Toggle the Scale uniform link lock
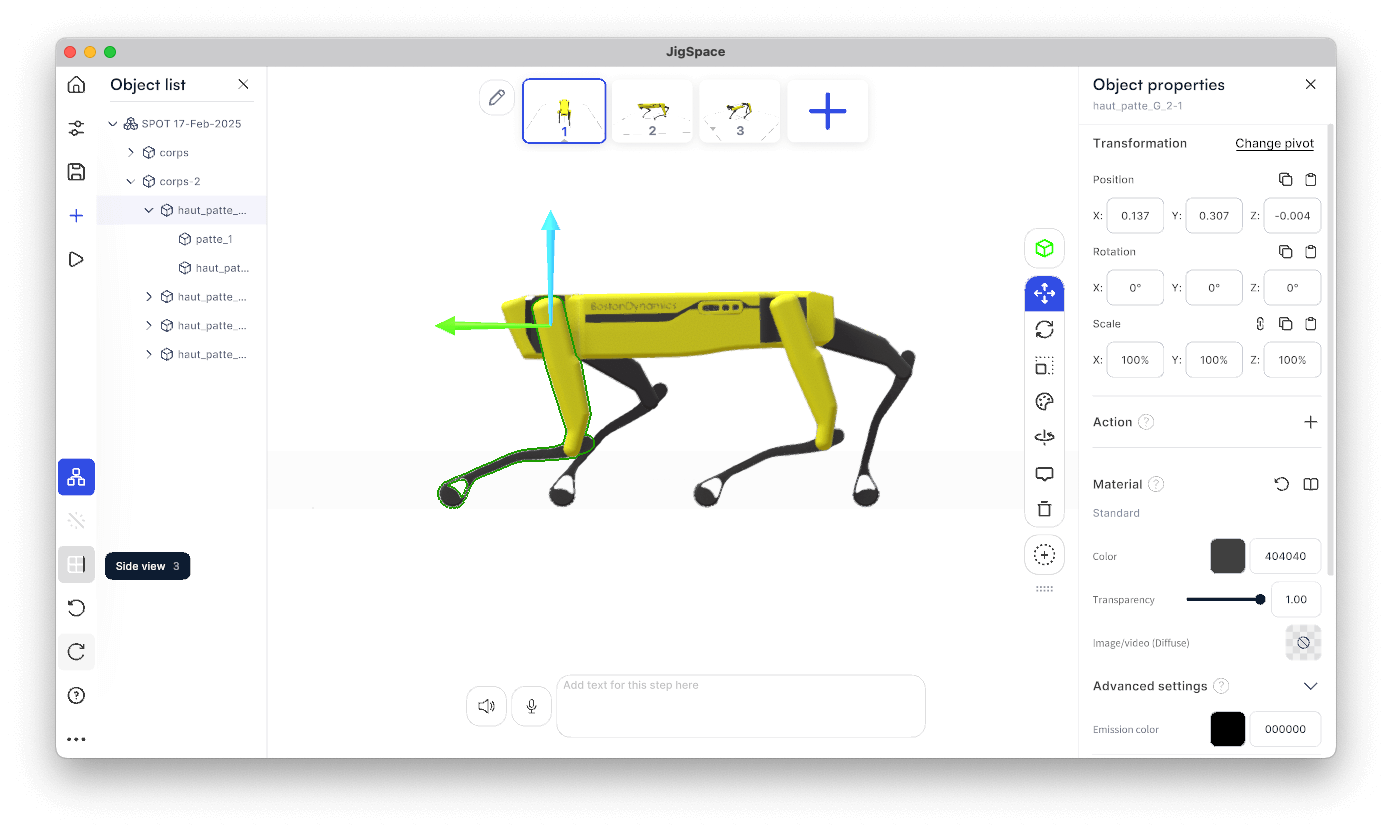Screen dimensions: 1392x832 [1260, 324]
